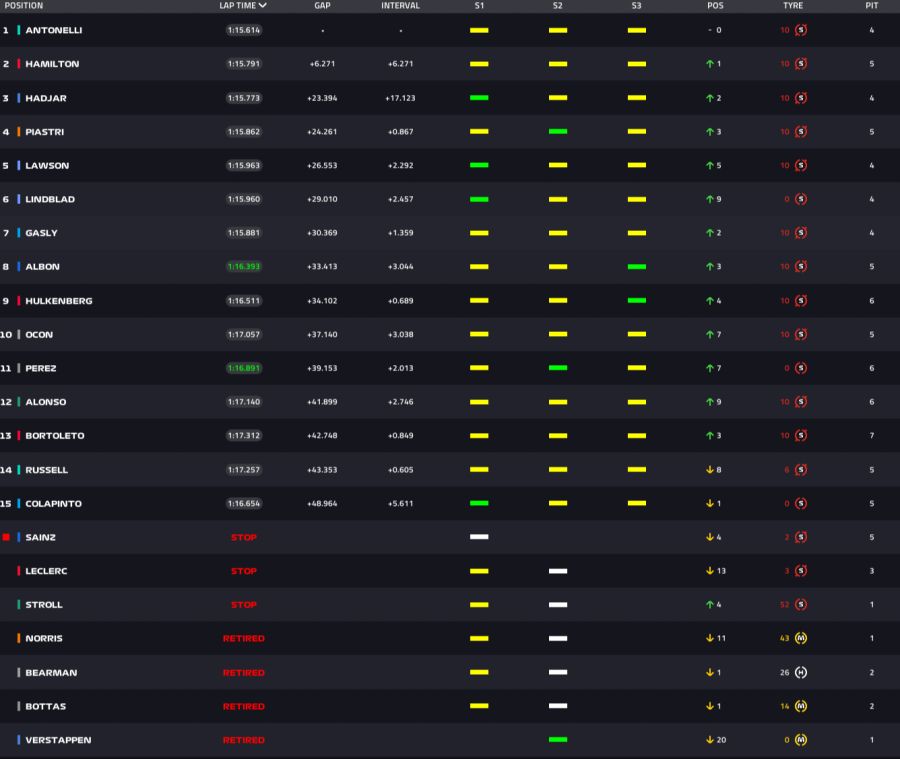Click Verstappen's position-loss arrow
This screenshot has height=759, width=900.
(x=709, y=740)
